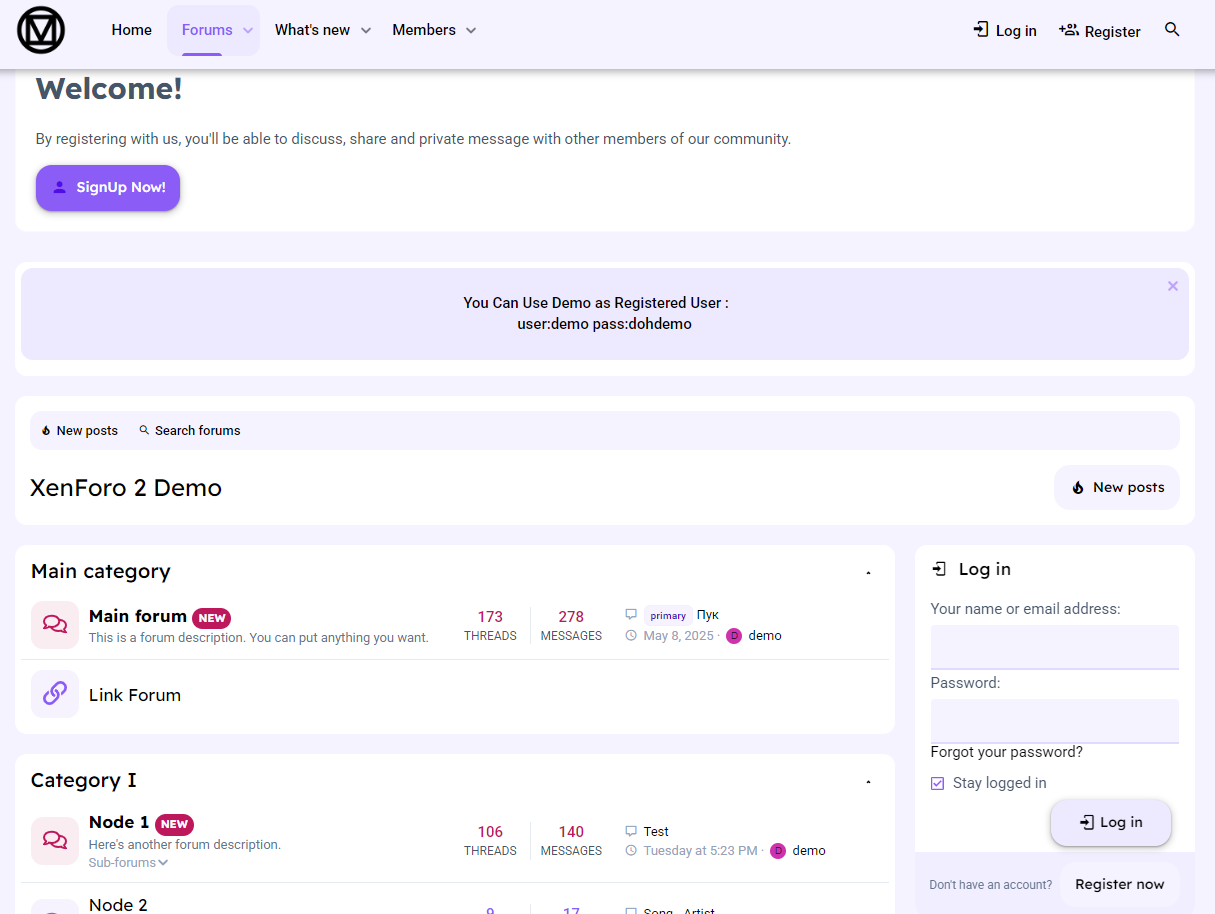Toggle the Stay logged in checkbox
This screenshot has width=1215, height=914.
[x=937, y=783]
